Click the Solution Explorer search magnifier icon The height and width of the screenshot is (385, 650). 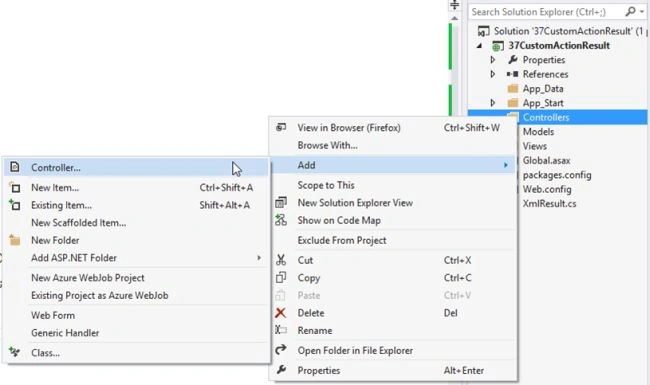tap(630, 12)
